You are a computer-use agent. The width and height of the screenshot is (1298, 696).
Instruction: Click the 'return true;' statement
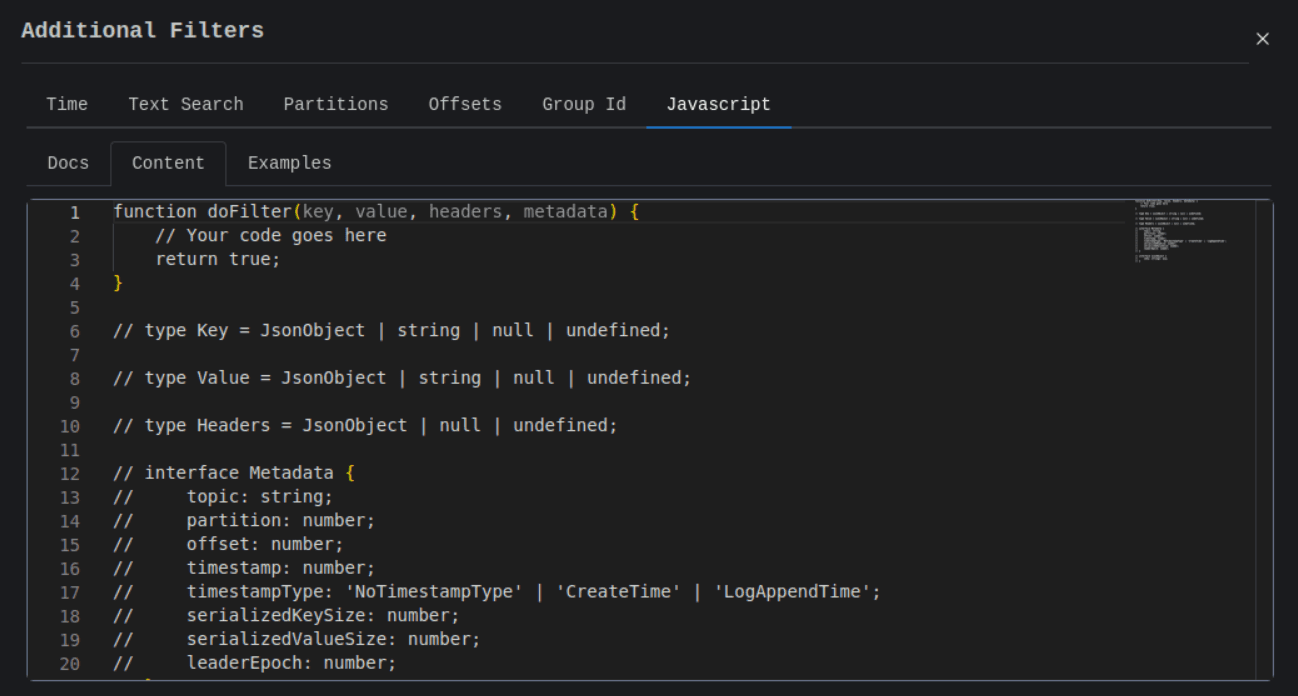(x=218, y=259)
